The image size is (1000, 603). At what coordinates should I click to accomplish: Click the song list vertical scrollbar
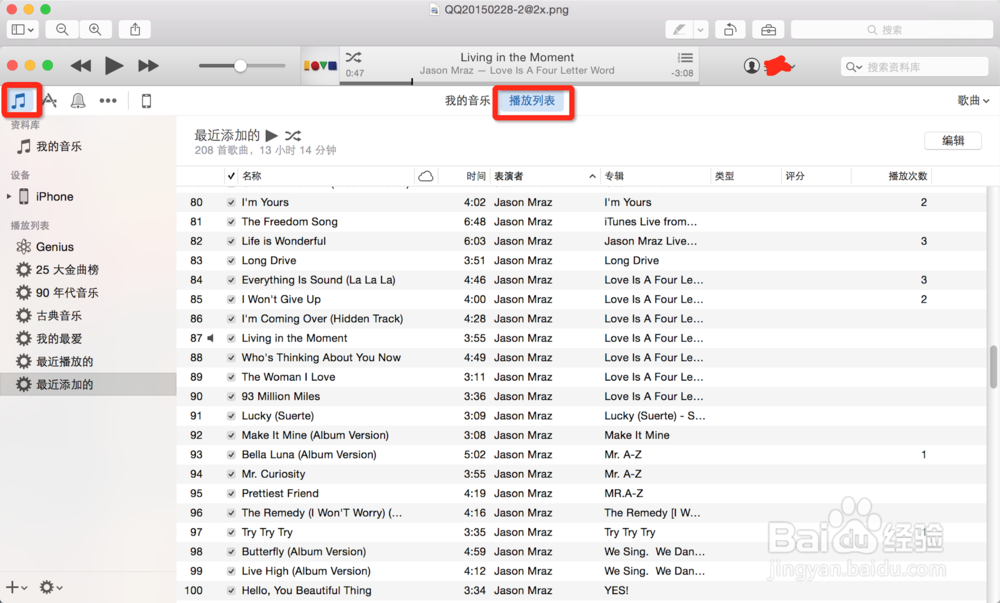993,367
